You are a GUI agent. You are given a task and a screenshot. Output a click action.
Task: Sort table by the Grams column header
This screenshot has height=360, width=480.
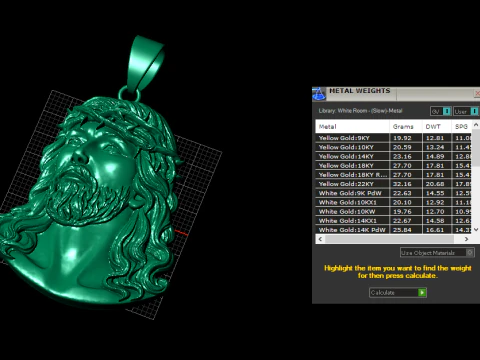click(405, 127)
